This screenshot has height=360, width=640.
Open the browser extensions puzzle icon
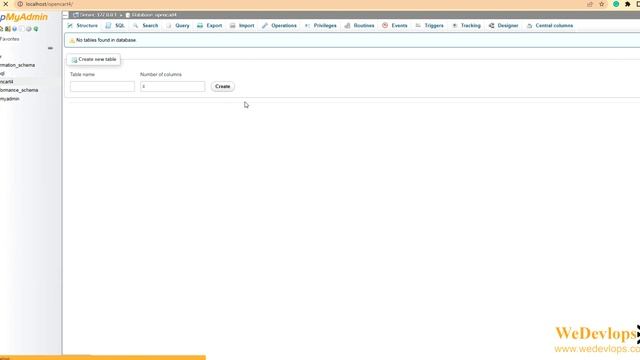(x=628, y=4)
